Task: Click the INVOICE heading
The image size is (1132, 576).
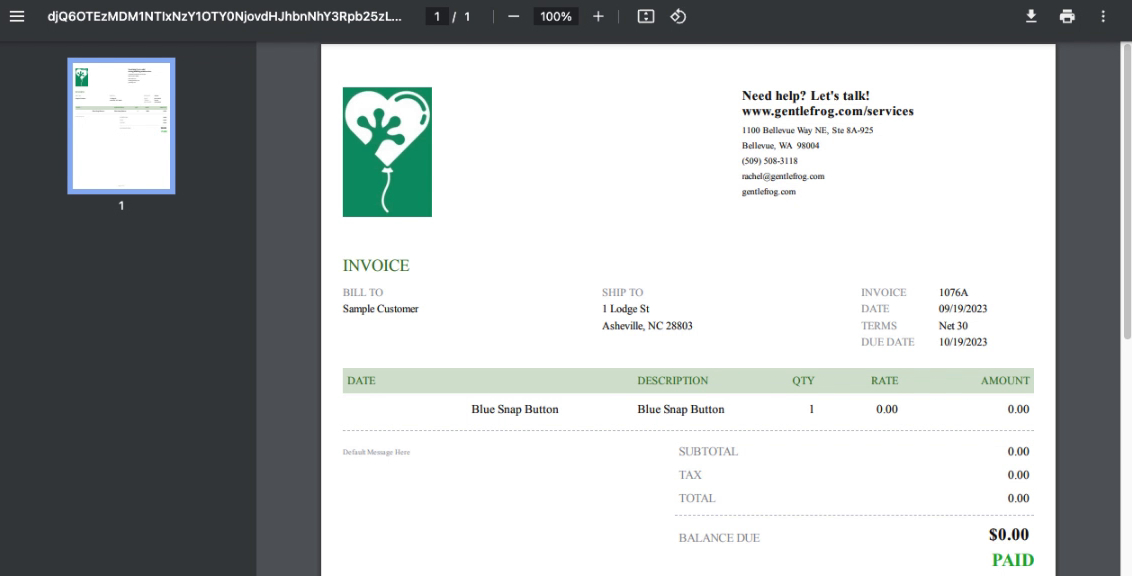Action: [x=376, y=266]
